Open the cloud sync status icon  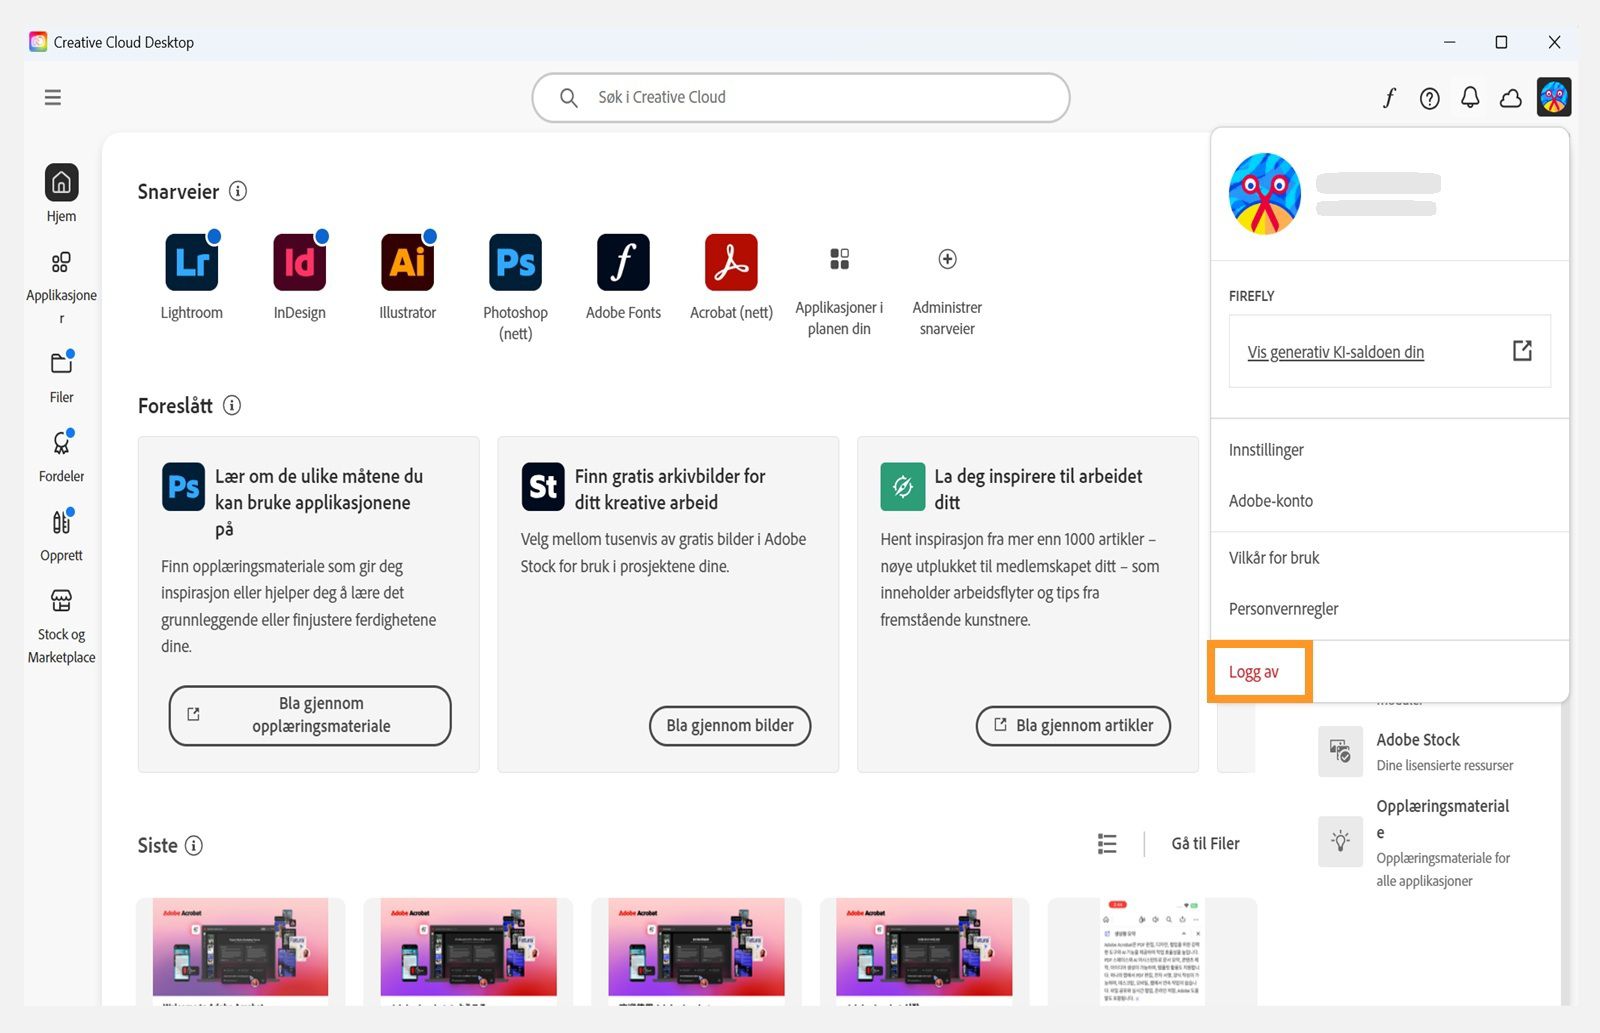click(1511, 98)
